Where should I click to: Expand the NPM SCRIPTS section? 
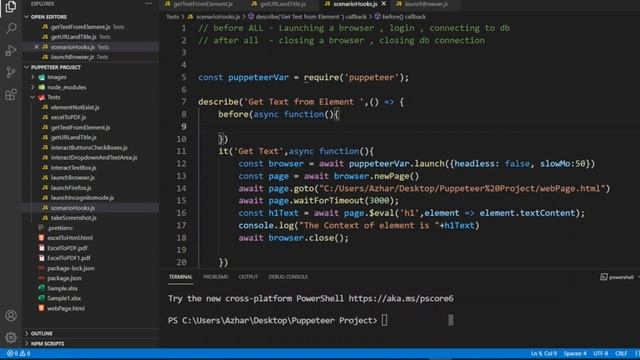tap(47, 344)
